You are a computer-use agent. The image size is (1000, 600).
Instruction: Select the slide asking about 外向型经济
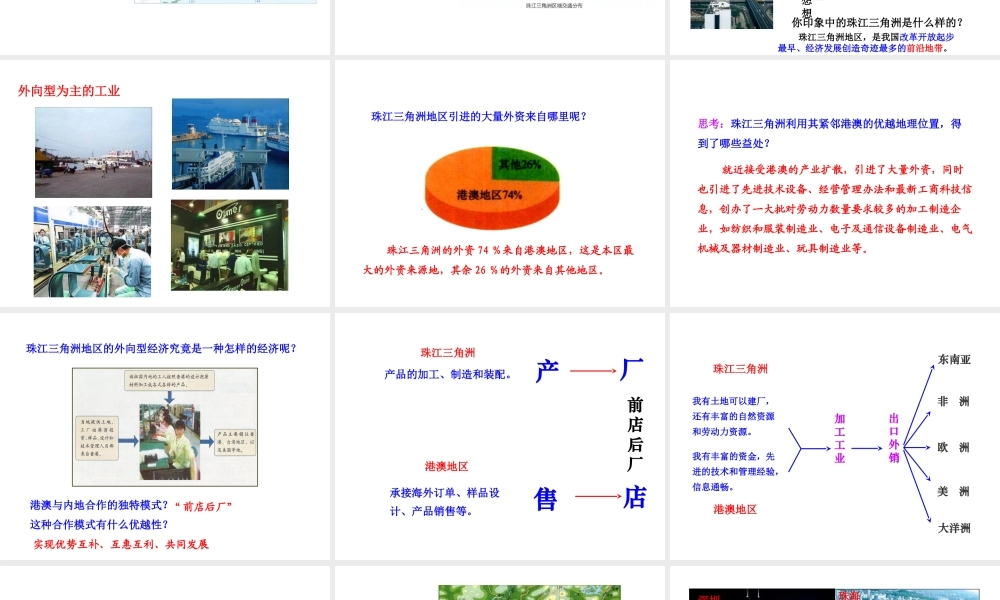(165, 436)
